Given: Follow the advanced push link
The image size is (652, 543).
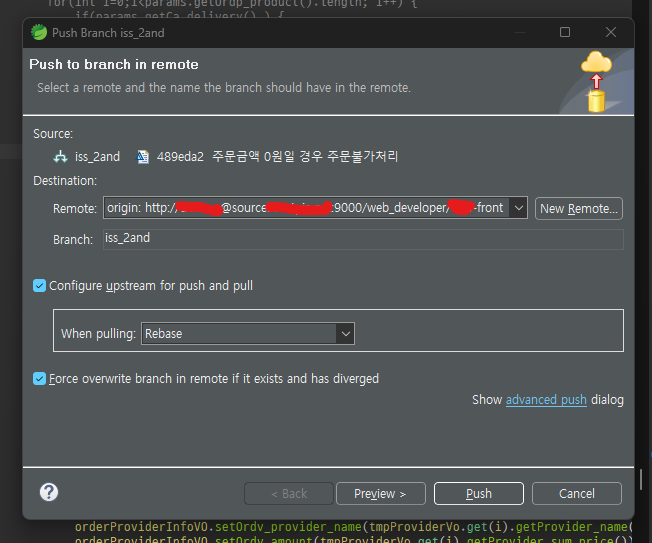Looking at the screenshot, I should [546, 400].
